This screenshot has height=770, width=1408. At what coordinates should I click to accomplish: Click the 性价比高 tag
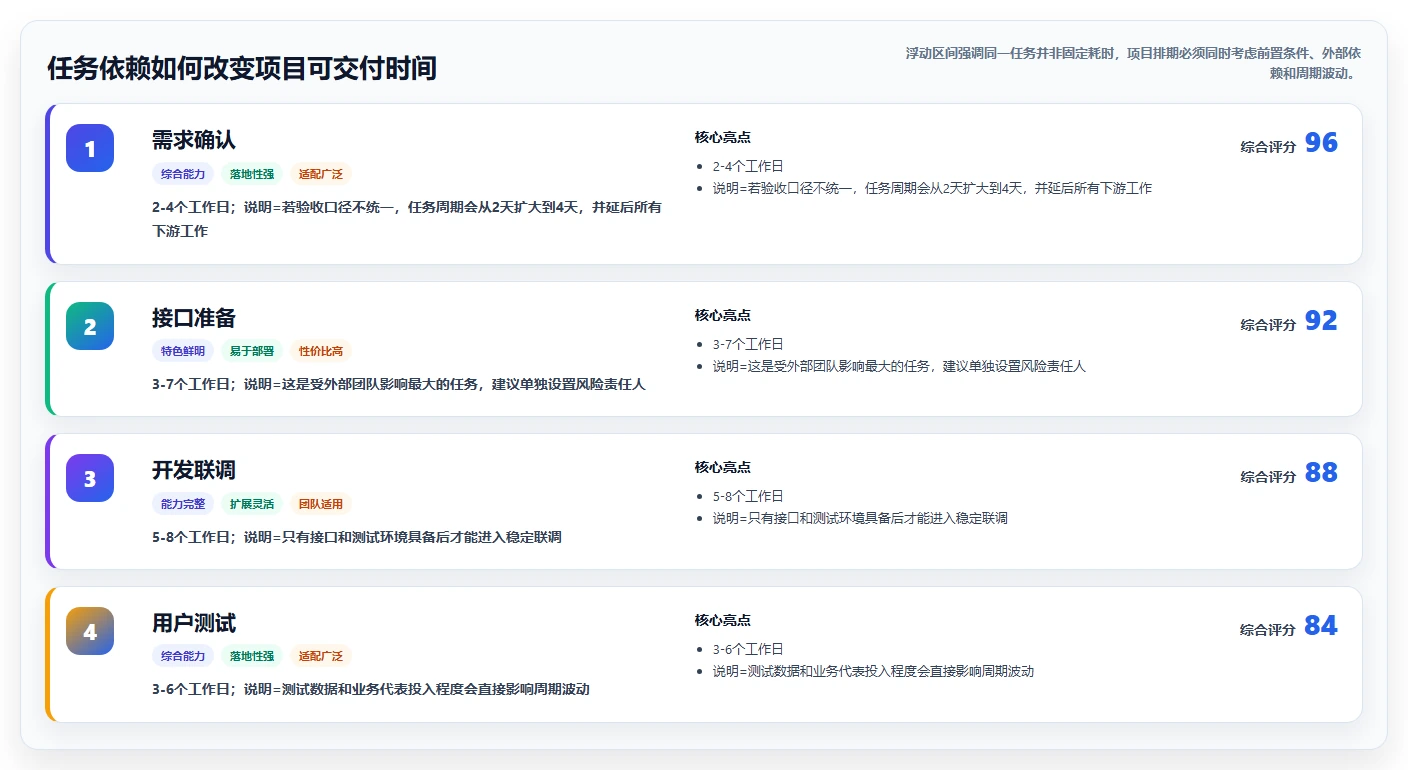[x=321, y=351]
